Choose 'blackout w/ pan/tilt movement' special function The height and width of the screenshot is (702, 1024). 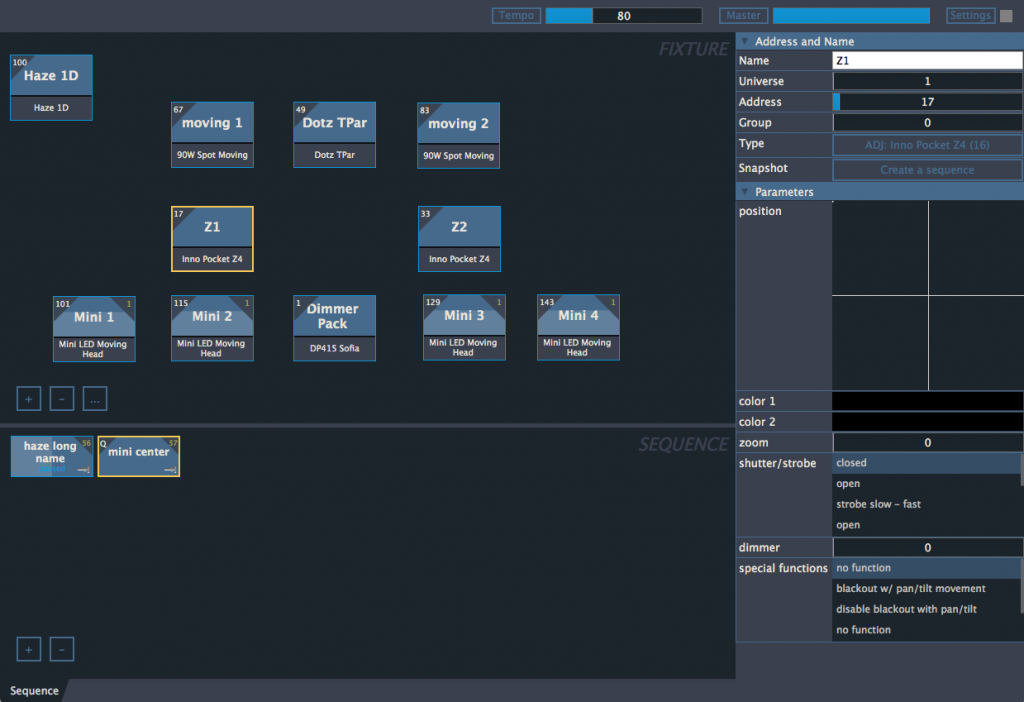point(910,589)
